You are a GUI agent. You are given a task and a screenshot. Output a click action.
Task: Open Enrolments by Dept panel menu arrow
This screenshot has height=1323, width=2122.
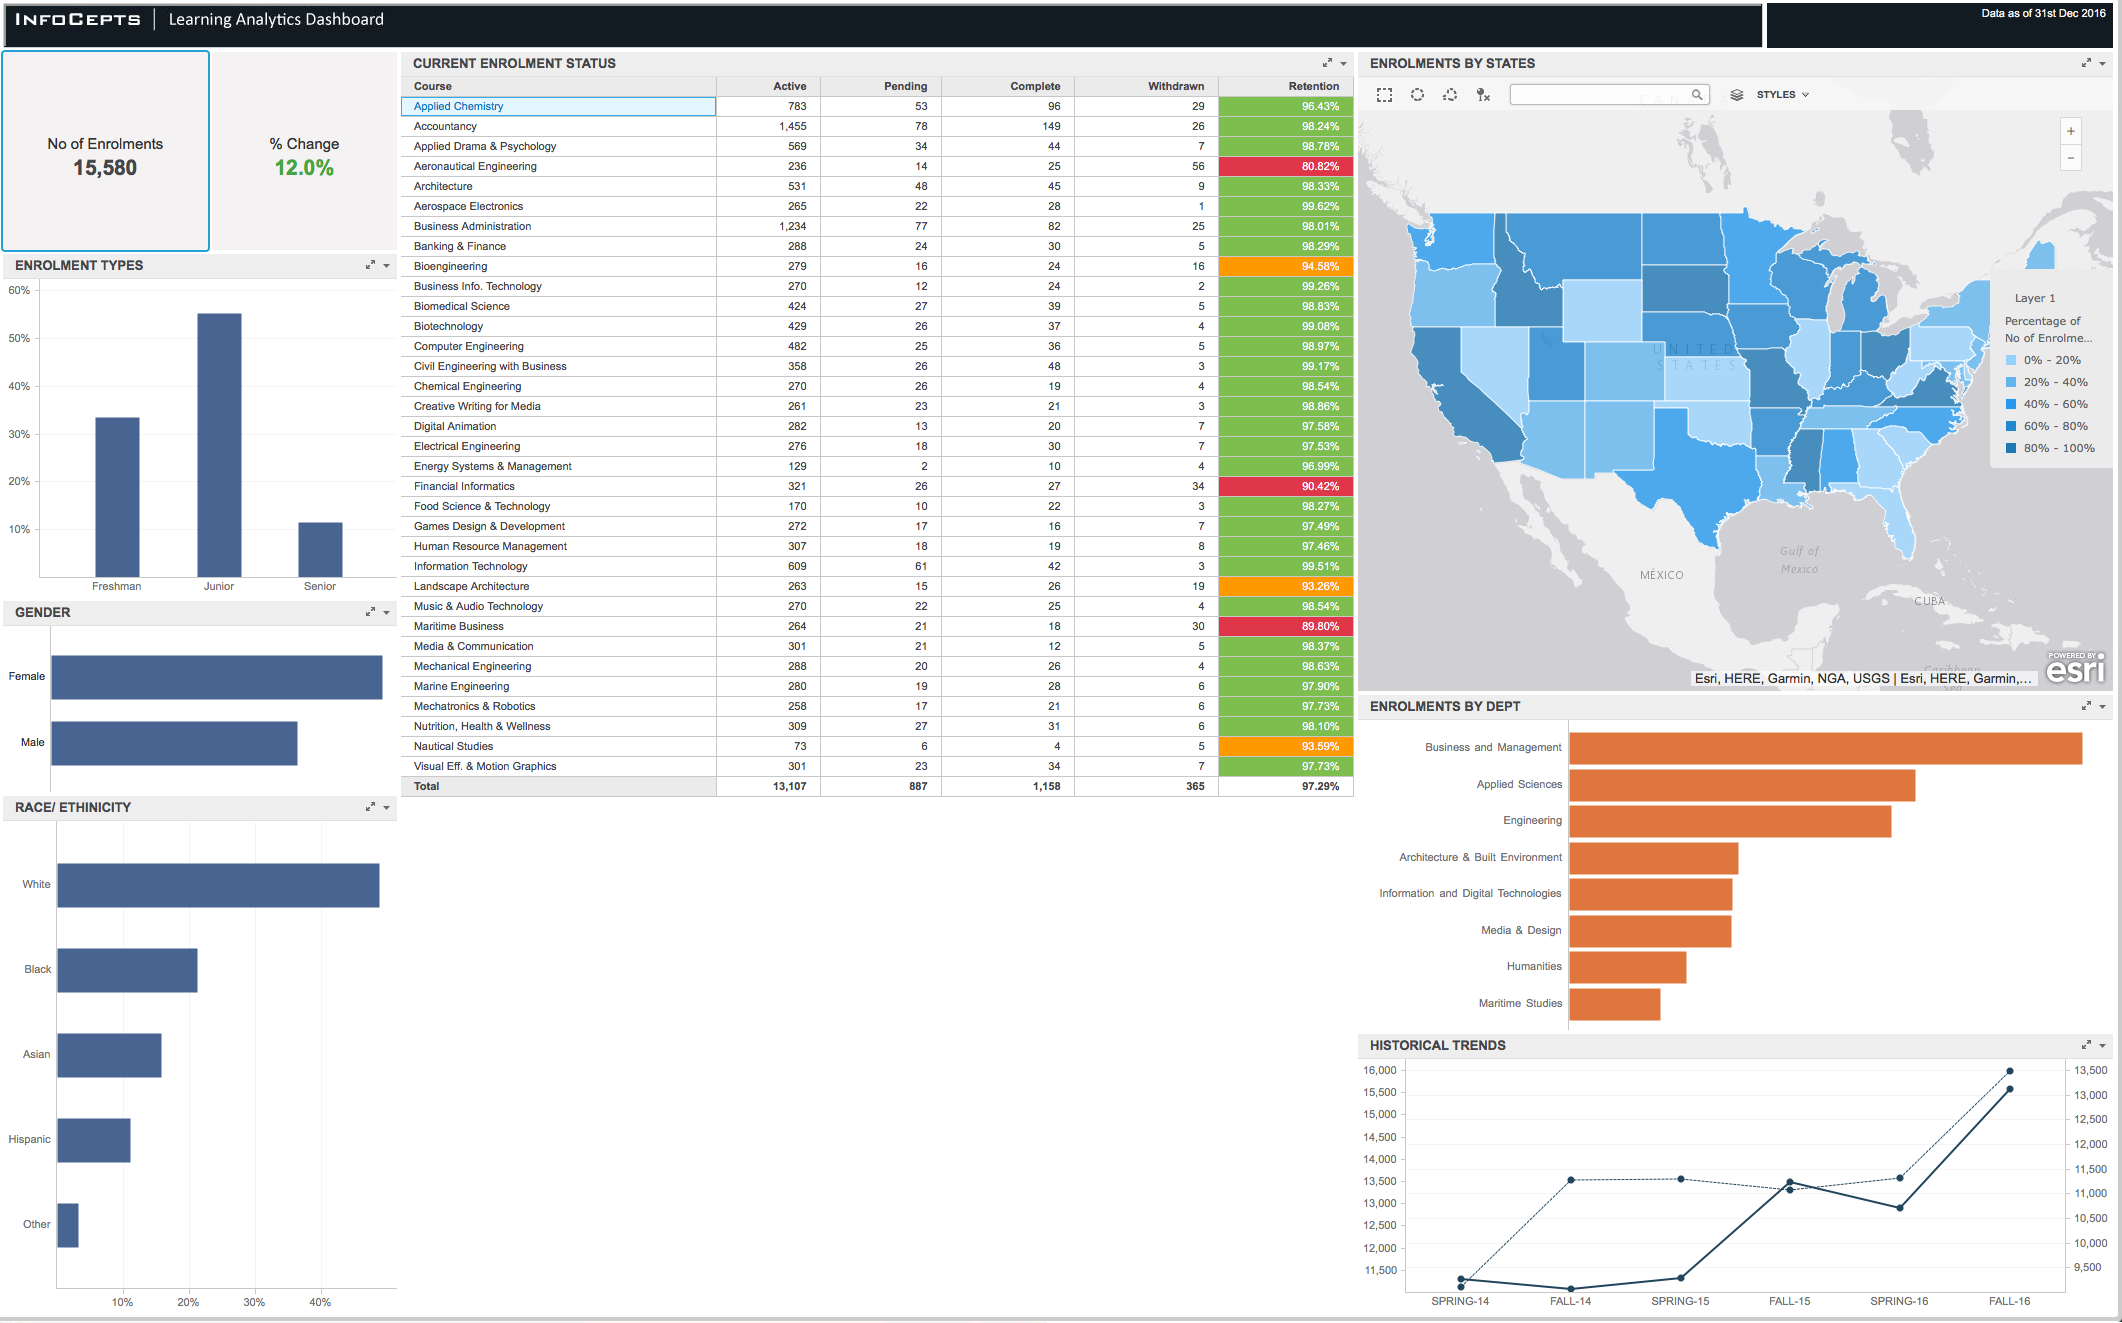(x=2102, y=706)
